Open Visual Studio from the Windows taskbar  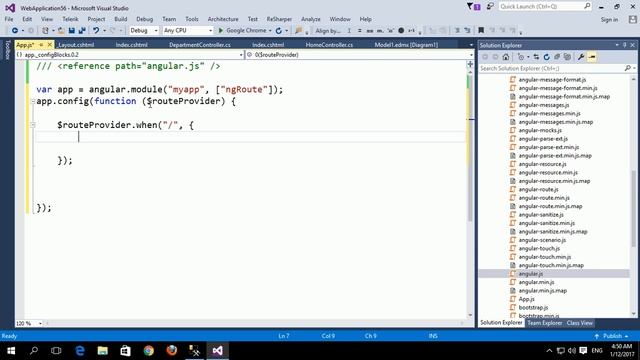(x=218, y=351)
